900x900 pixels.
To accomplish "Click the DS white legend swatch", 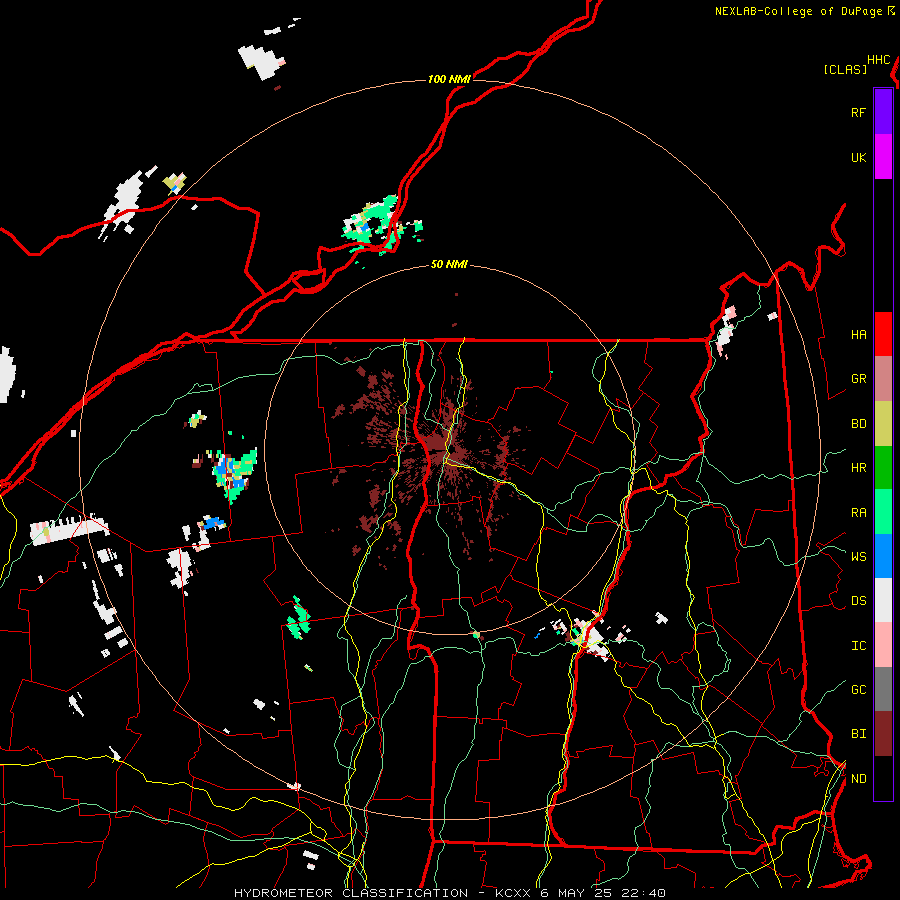I will [x=883, y=600].
